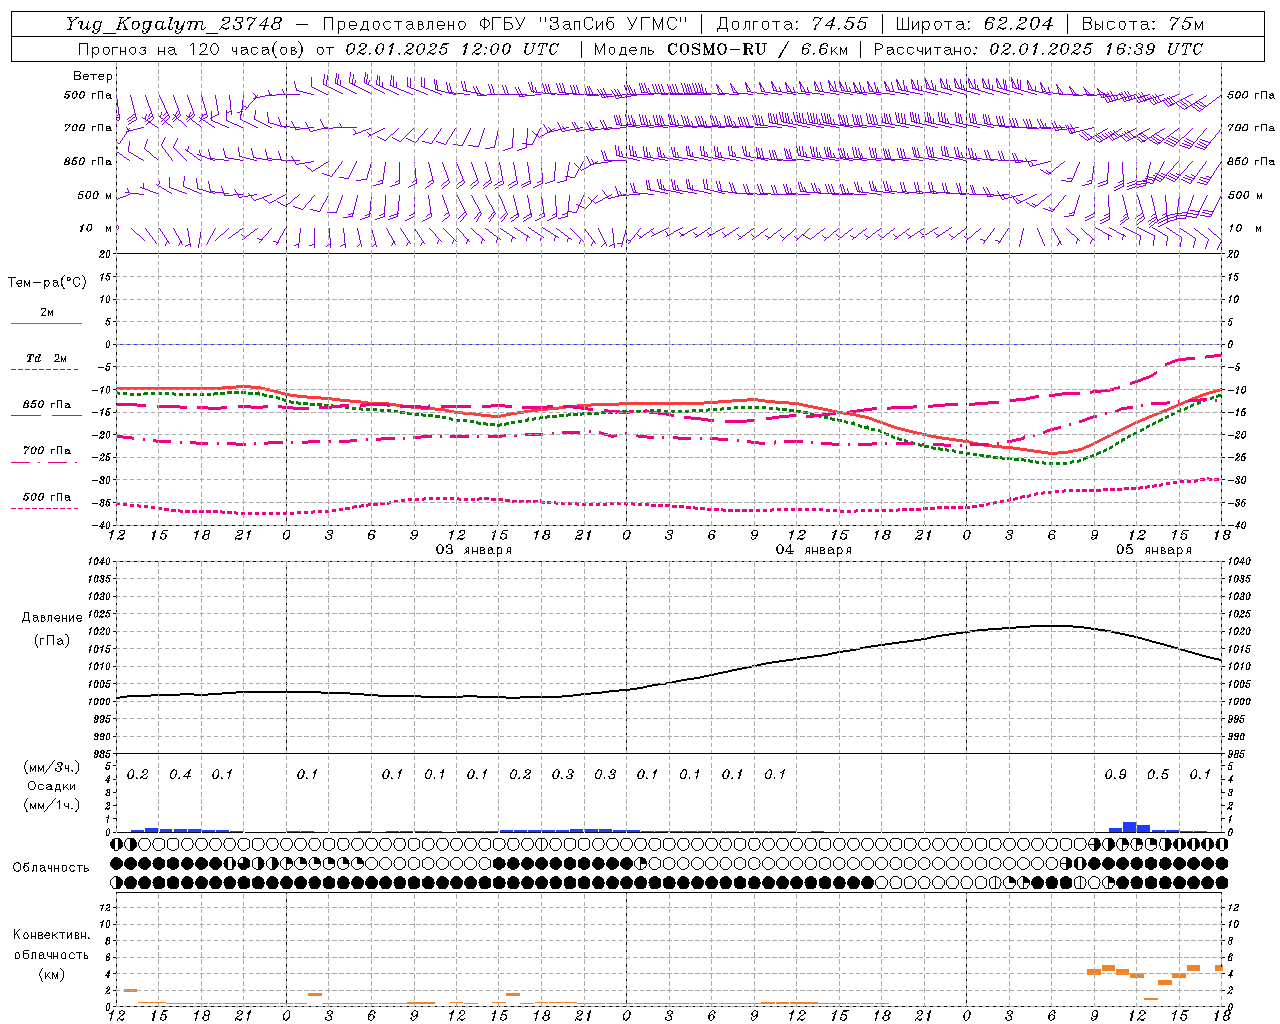Select 500 гПа in the temperature legend

pos(47,497)
